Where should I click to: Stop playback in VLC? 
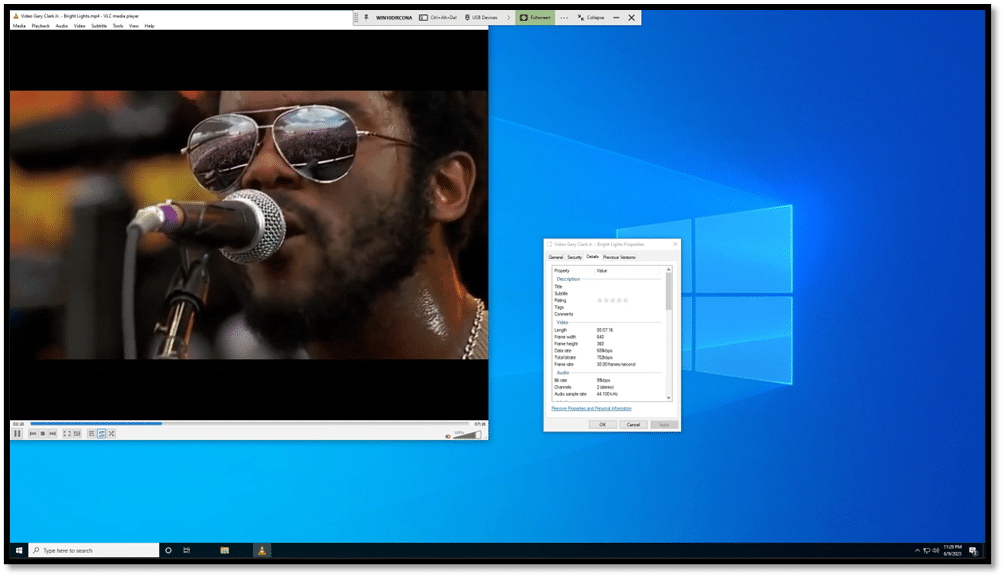click(x=43, y=434)
